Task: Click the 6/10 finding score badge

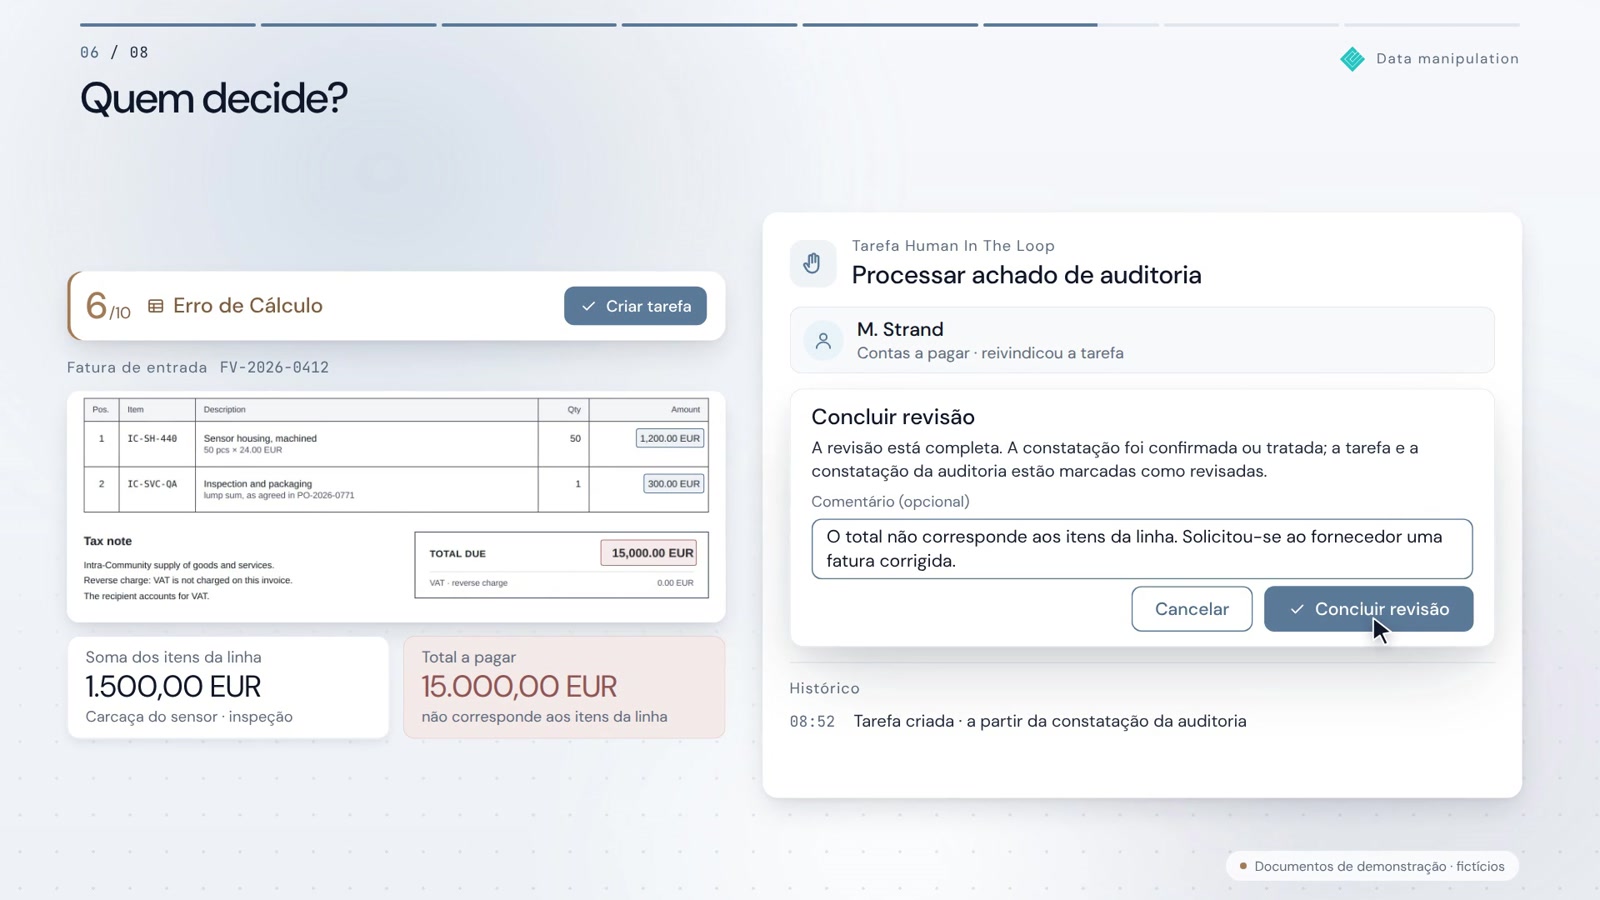Action: click(x=108, y=306)
